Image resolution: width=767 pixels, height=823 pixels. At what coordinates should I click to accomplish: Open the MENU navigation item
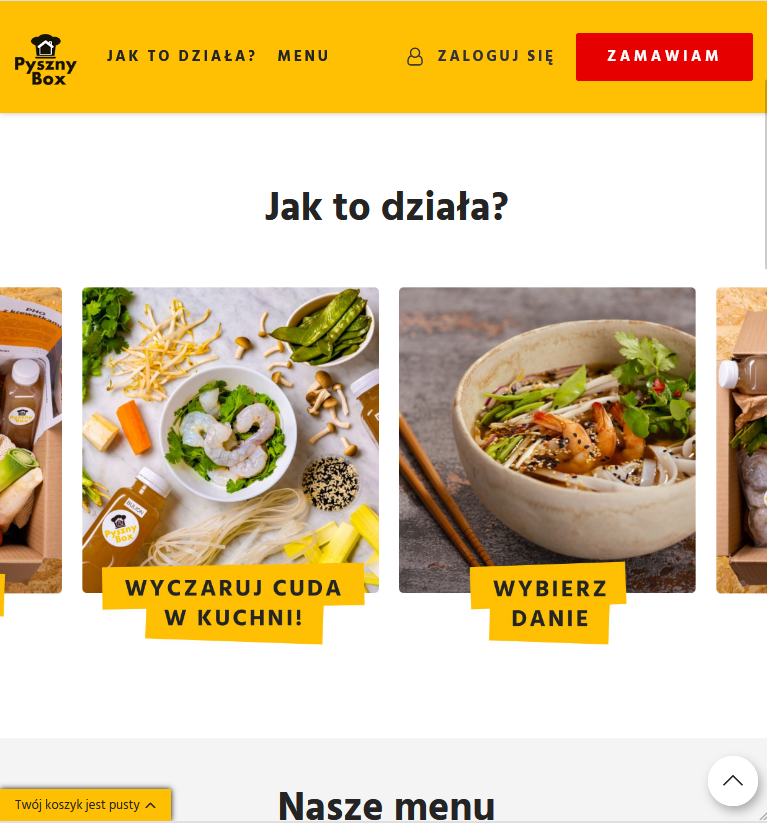pyautogui.click(x=303, y=56)
